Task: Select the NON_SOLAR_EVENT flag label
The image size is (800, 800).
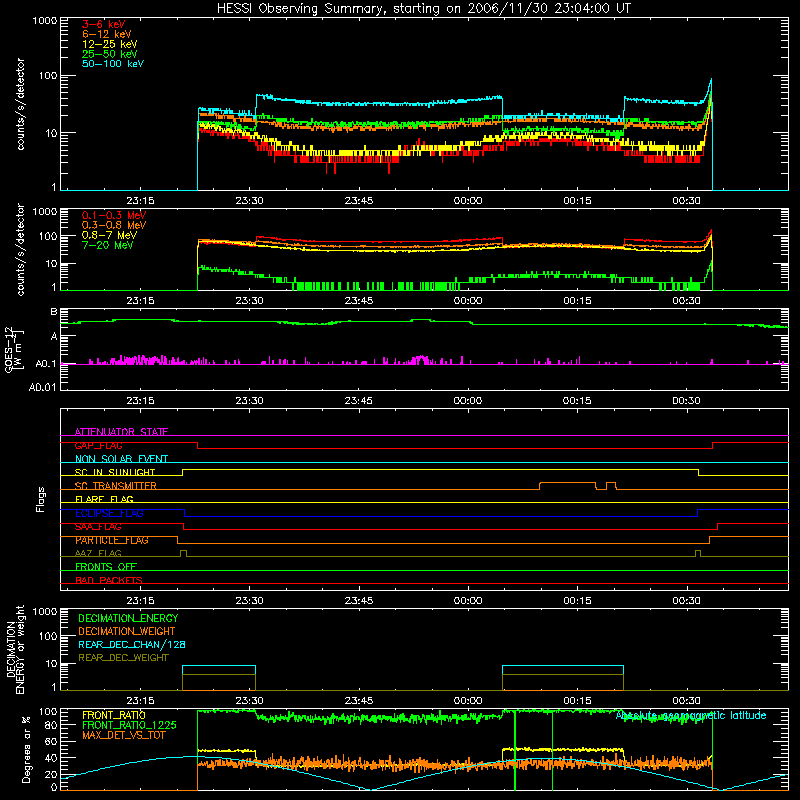Action: 121,459
